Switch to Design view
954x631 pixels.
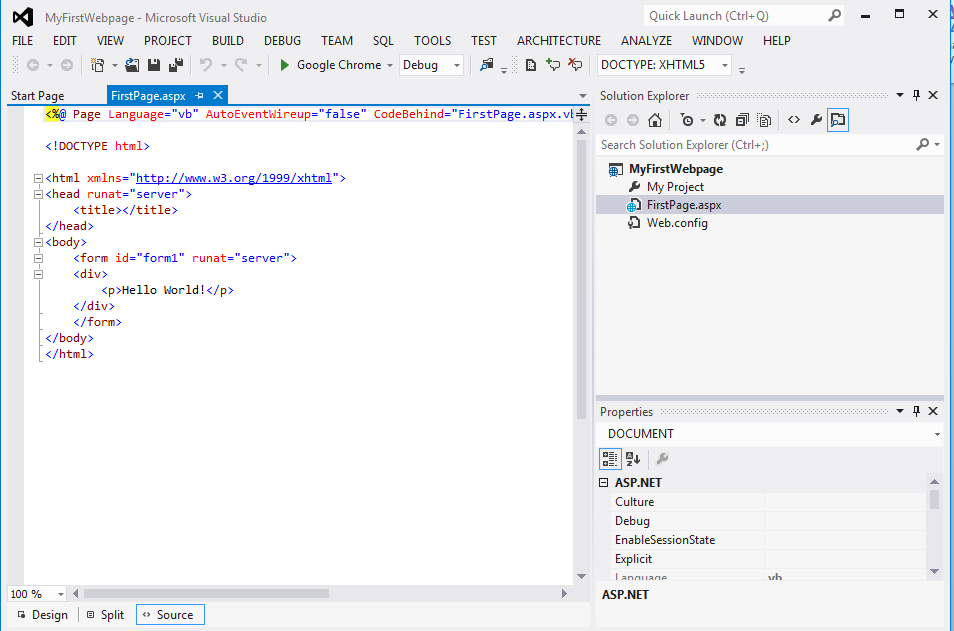(x=43, y=615)
